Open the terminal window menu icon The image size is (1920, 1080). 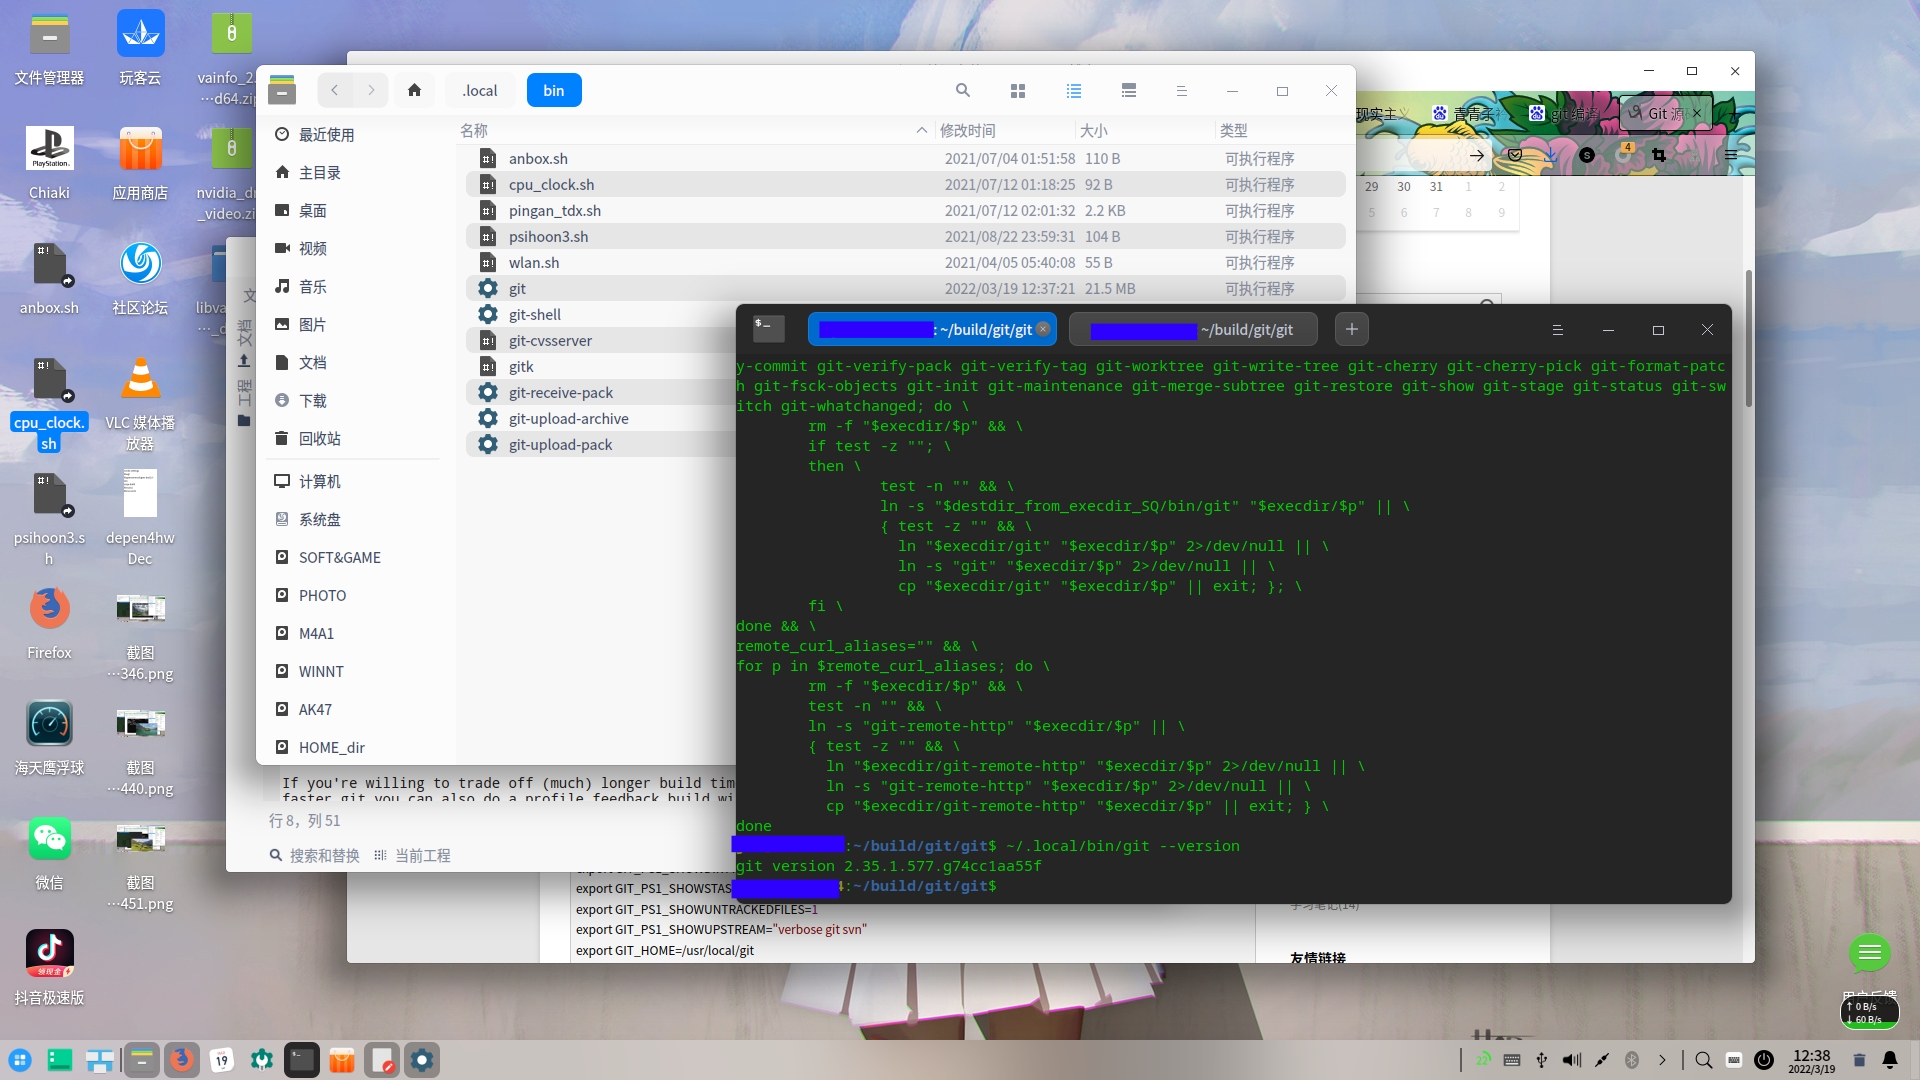[x=1557, y=330]
